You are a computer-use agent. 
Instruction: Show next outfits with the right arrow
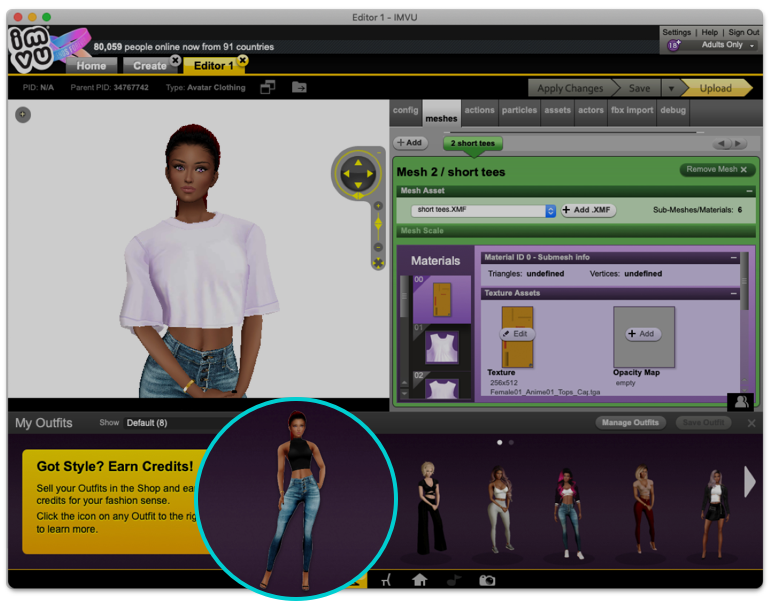pyautogui.click(x=750, y=481)
